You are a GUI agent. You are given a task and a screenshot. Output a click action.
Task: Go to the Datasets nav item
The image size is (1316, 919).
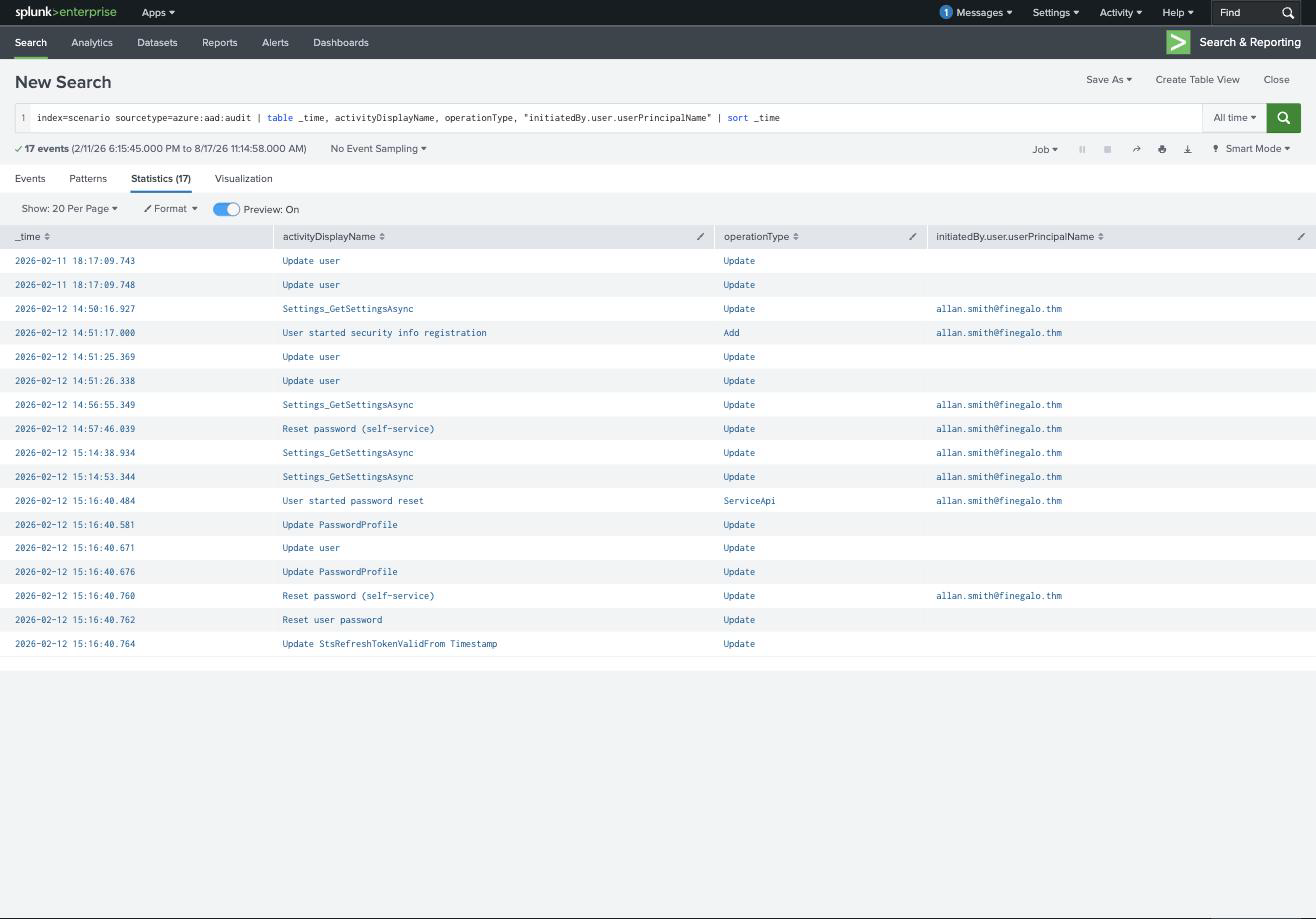[157, 43]
